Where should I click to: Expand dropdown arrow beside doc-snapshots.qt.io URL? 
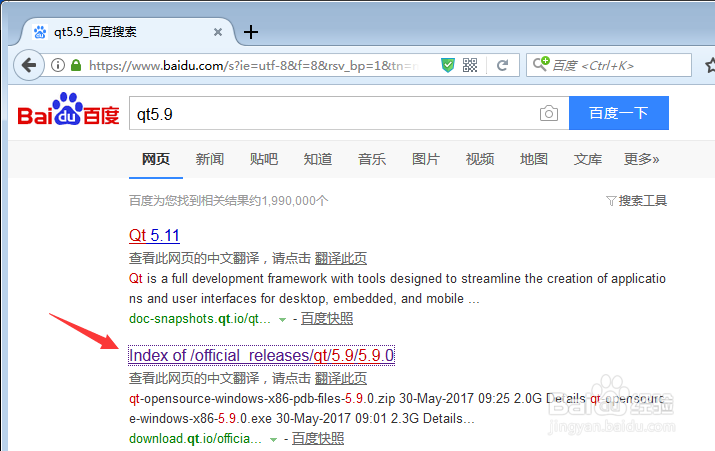click(x=282, y=320)
